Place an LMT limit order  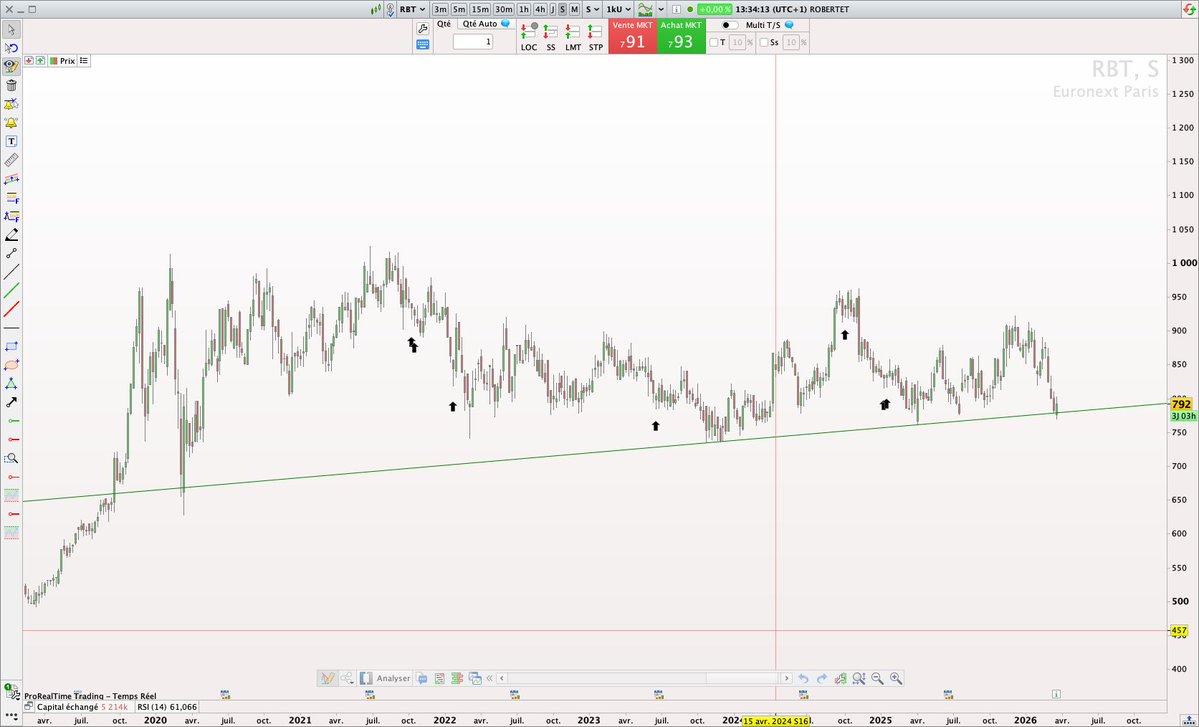(573, 37)
